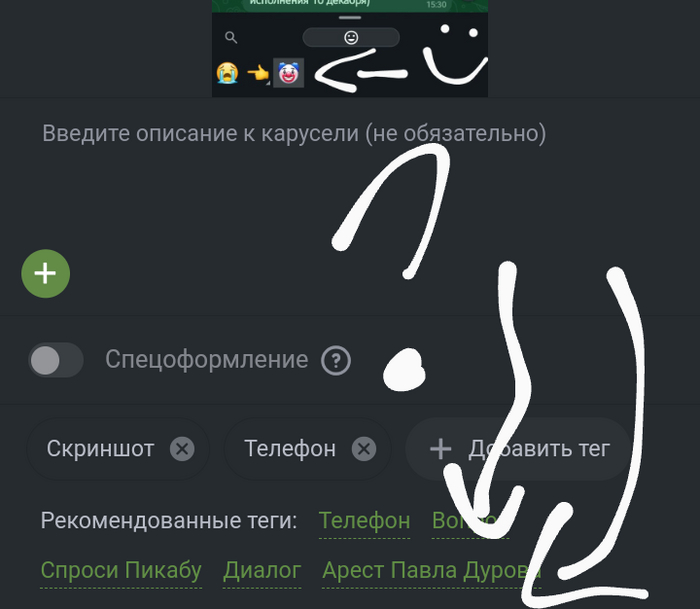Open the Спецоформление help question icon
Image resolution: width=700 pixels, height=609 pixels.
click(x=336, y=360)
